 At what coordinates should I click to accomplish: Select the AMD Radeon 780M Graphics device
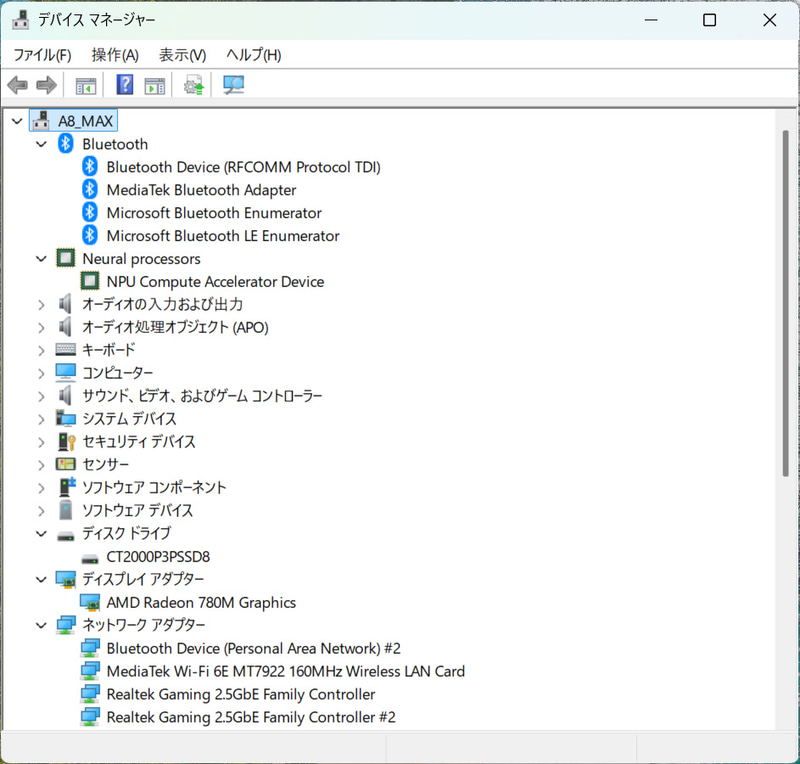(203, 602)
